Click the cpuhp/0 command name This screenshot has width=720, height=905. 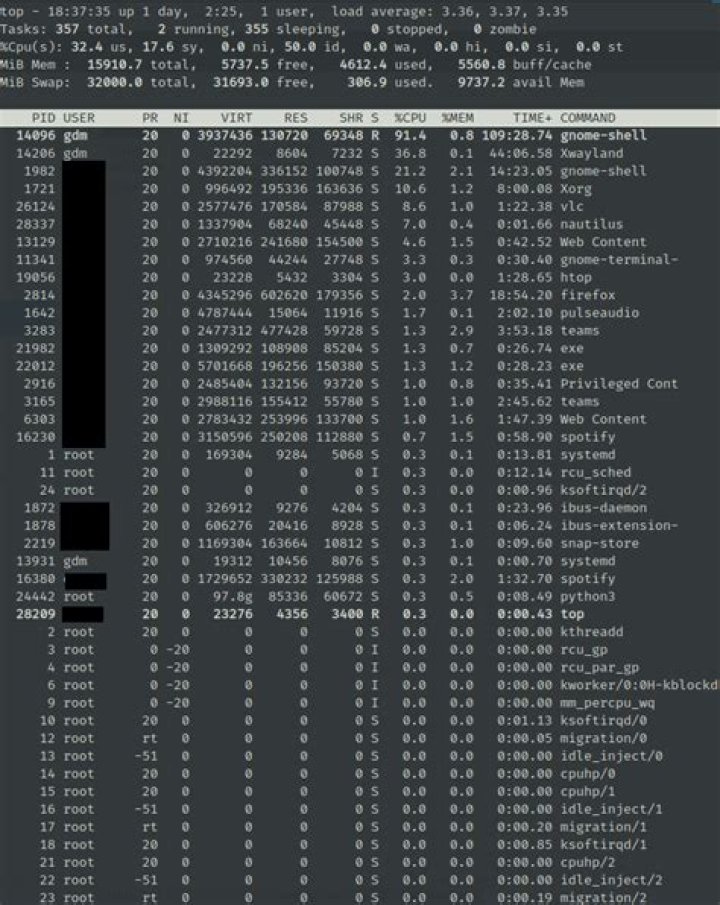587,774
